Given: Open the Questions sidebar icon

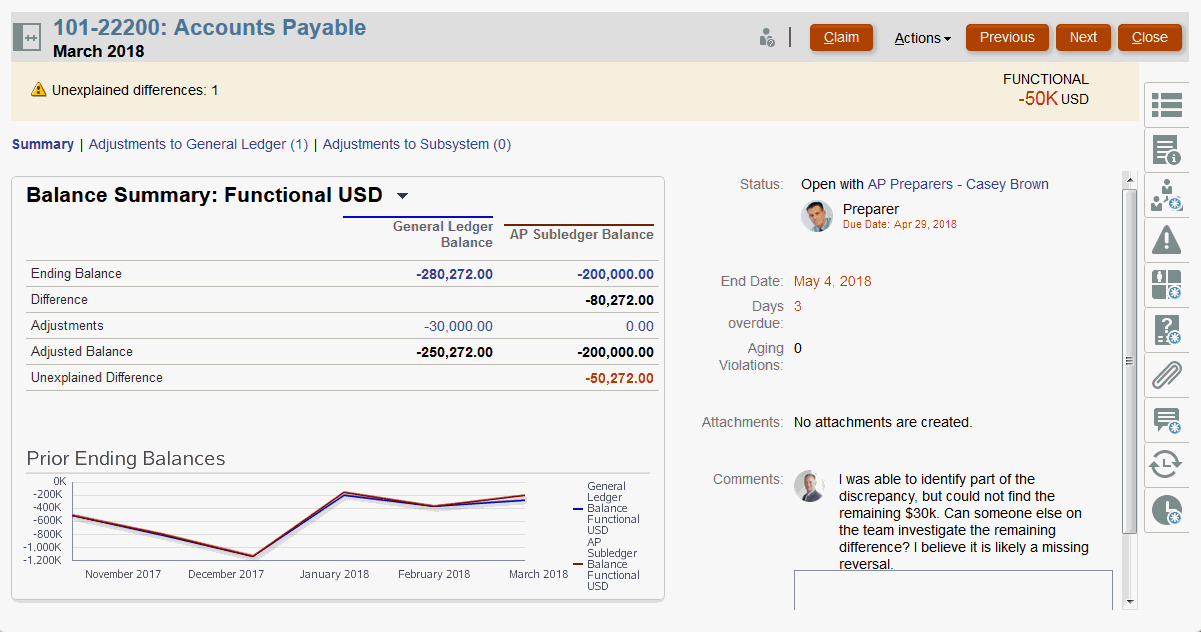Looking at the screenshot, I should point(1166,329).
